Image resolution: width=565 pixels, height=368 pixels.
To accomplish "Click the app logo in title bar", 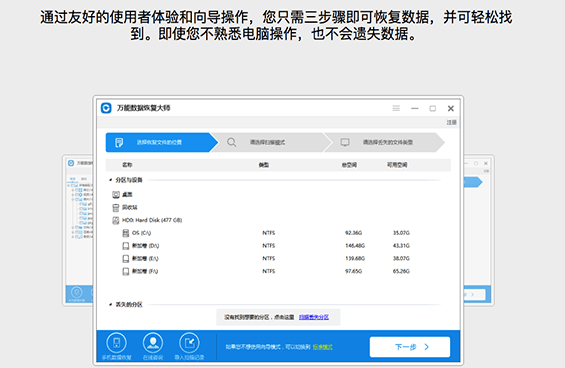I will tap(106, 108).
